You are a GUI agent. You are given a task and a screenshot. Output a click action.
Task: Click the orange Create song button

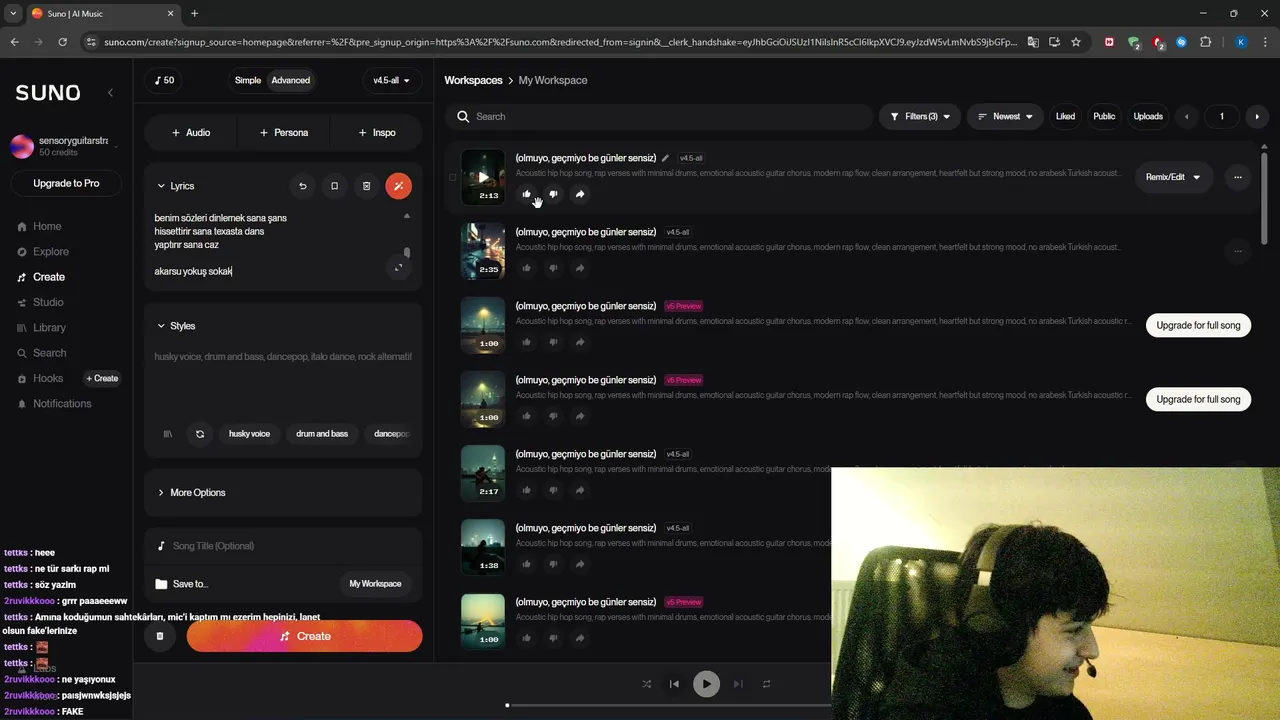tap(305, 636)
